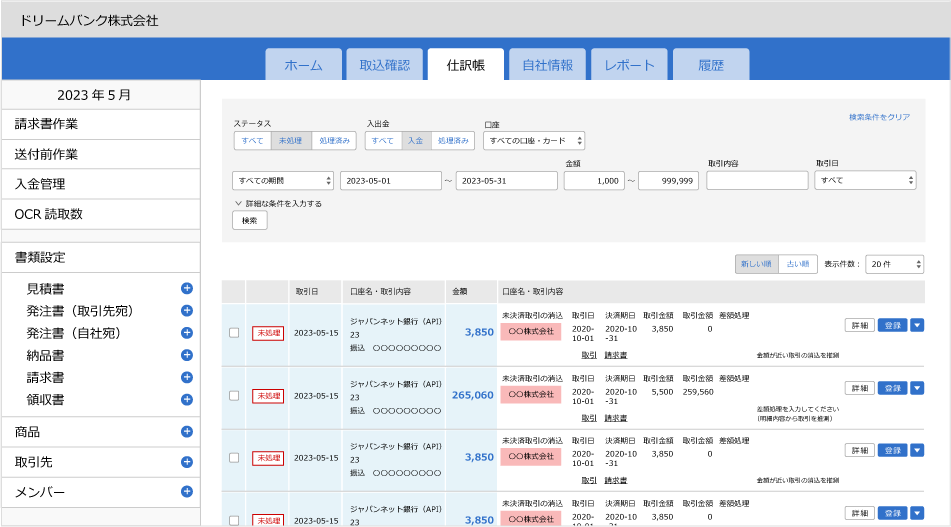Click the plus icon next to メンバー

187,492
